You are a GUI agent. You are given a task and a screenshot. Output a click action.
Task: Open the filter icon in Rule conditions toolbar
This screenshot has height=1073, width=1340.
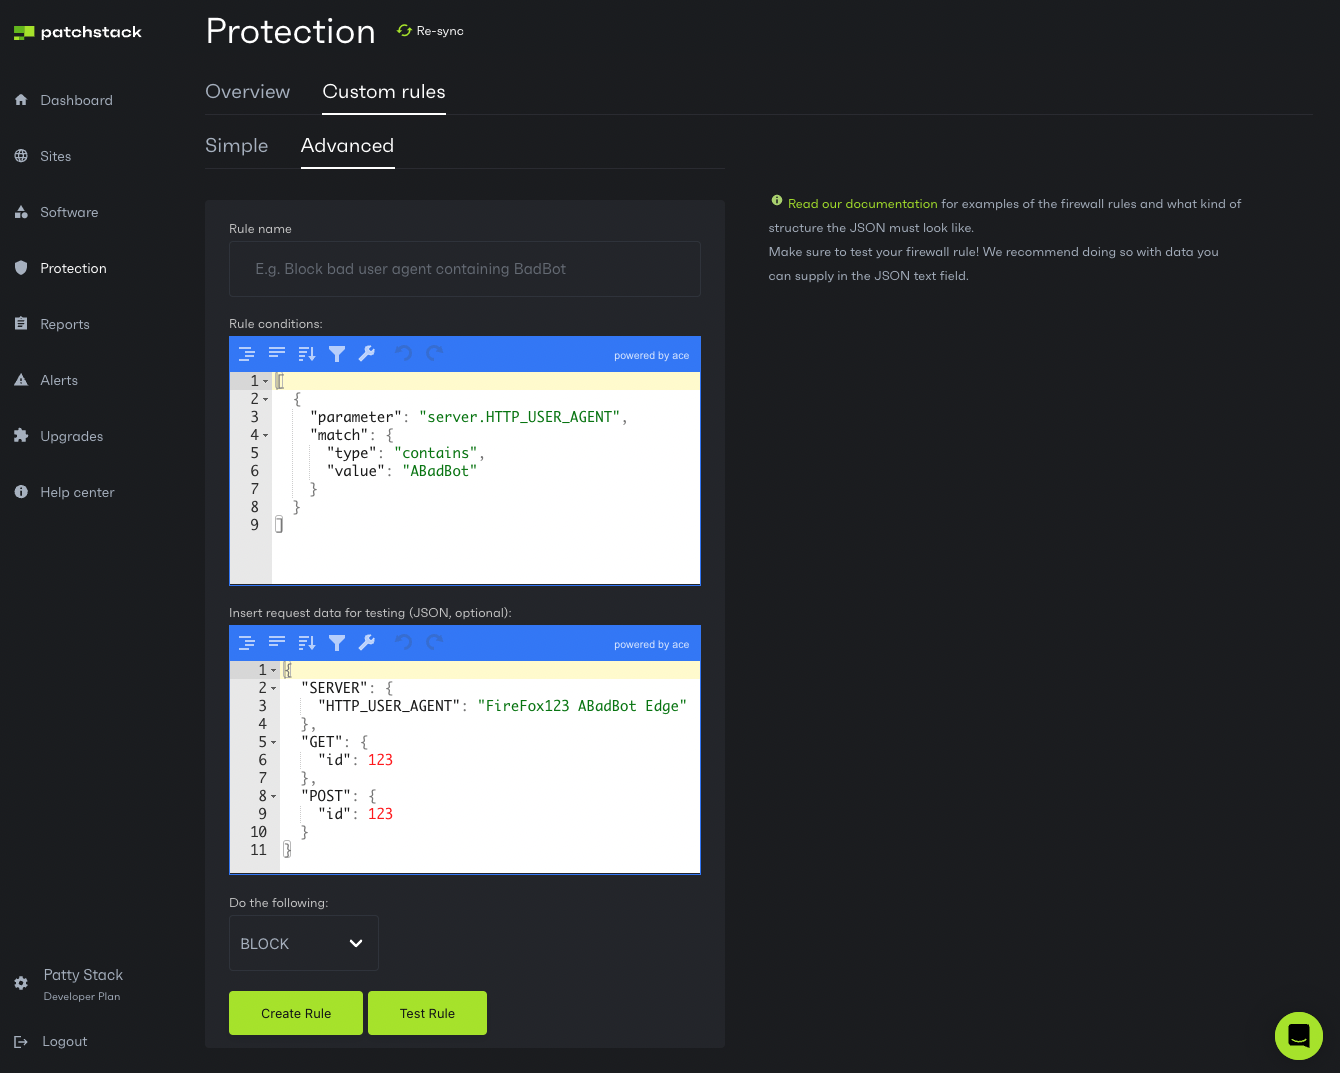pyautogui.click(x=337, y=354)
